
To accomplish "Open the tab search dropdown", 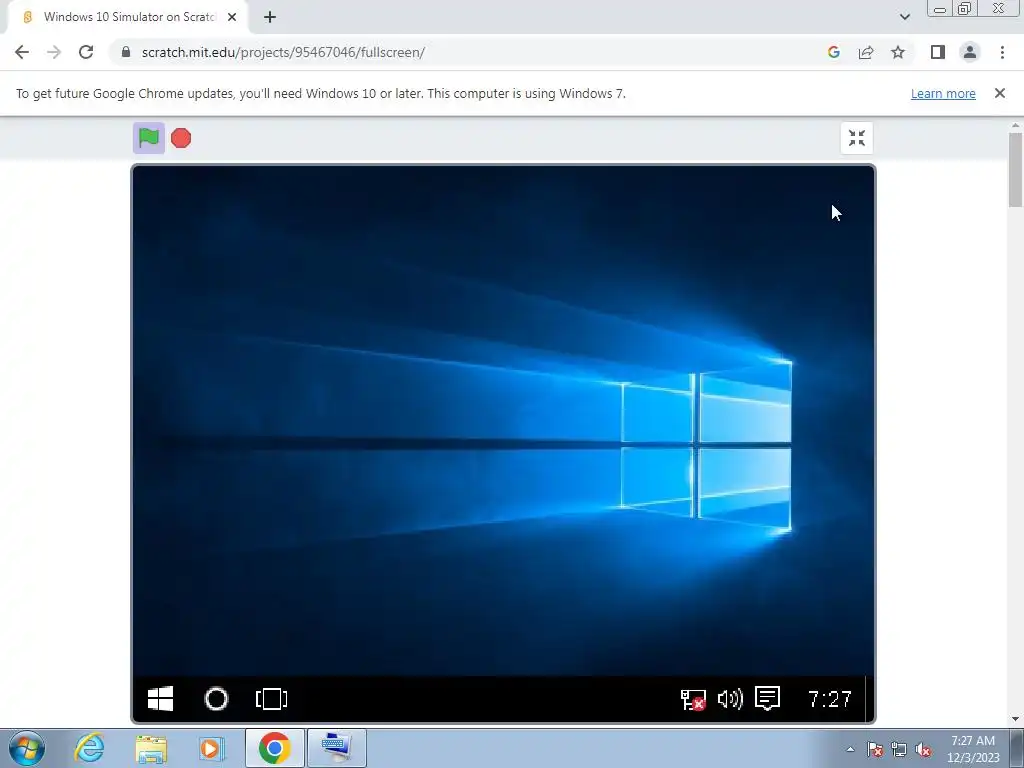I will pyautogui.click(x=904, y=17).
